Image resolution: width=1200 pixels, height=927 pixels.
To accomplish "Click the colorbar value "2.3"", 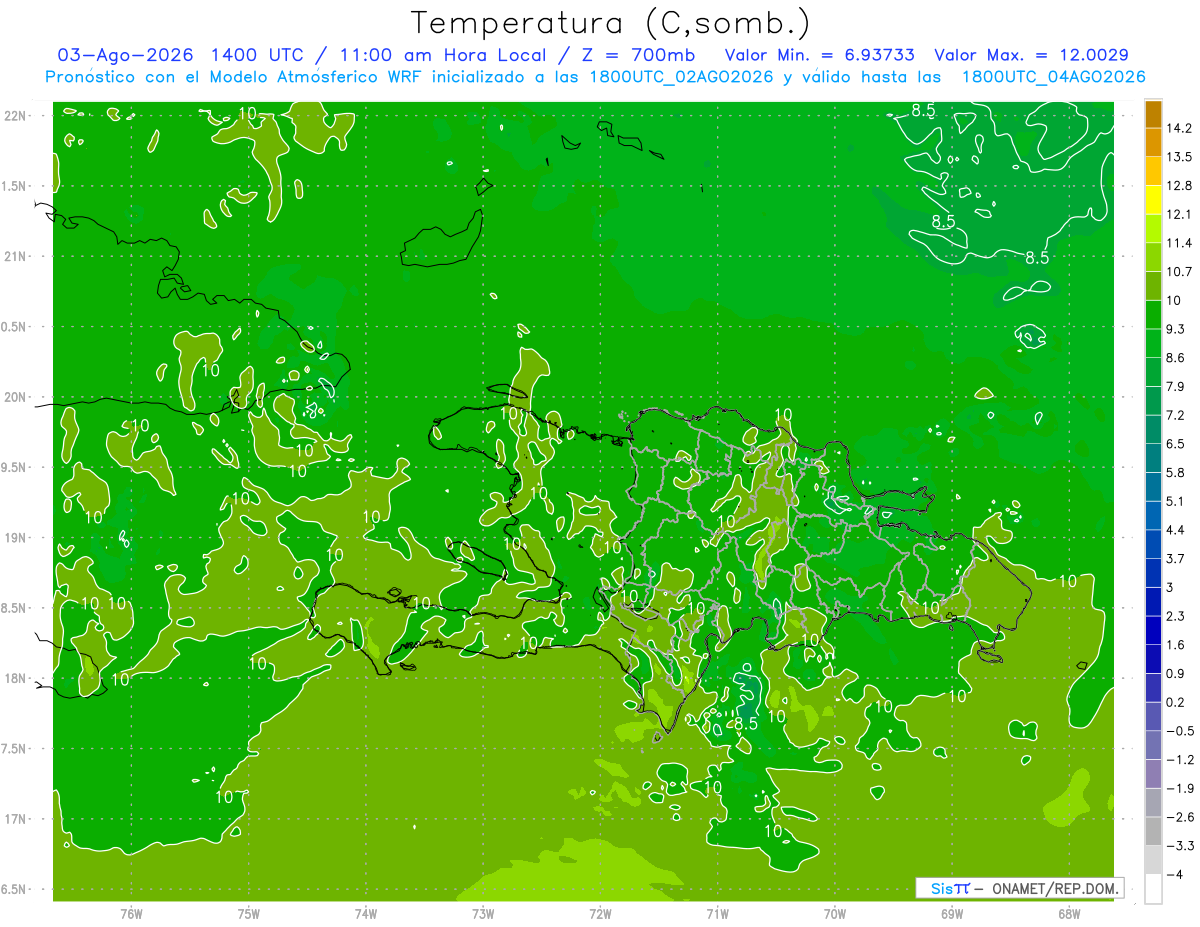I will coord(1176,616).
